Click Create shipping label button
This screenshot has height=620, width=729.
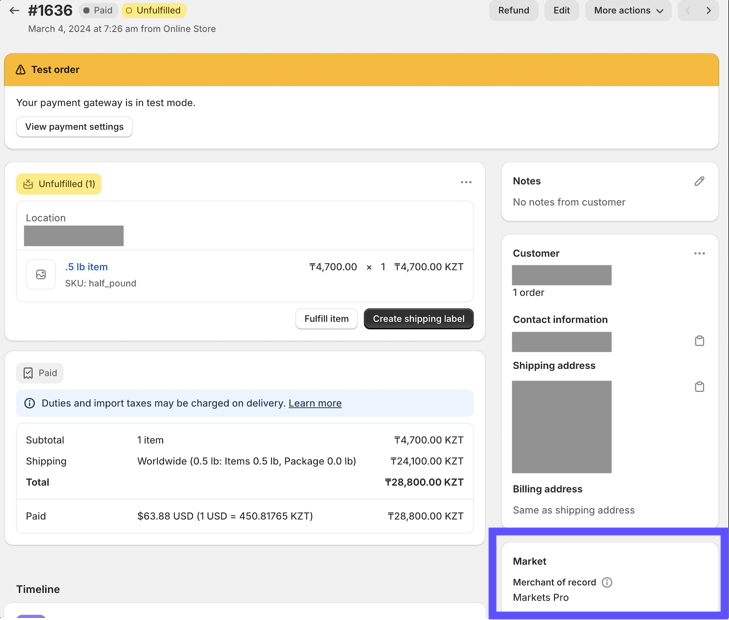(x=418, y=319)
